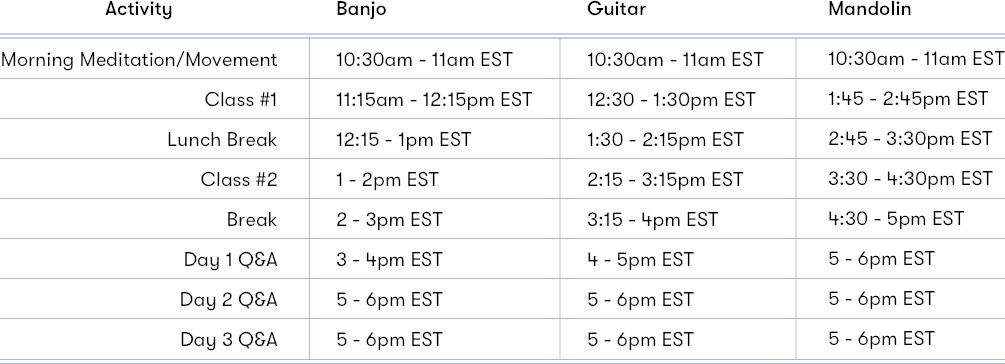Click the Guitar column header
1005x364 pixels.
617,9
